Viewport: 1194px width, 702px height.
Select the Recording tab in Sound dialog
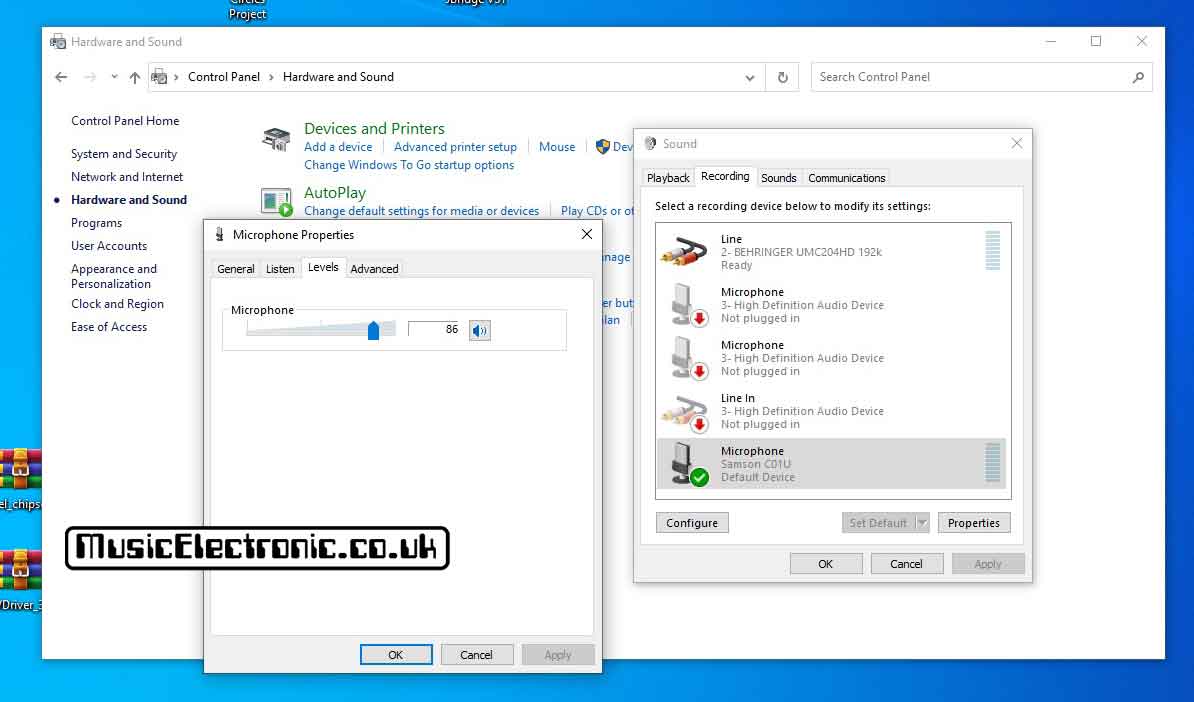pyautogui.click(x=725, y=176)
